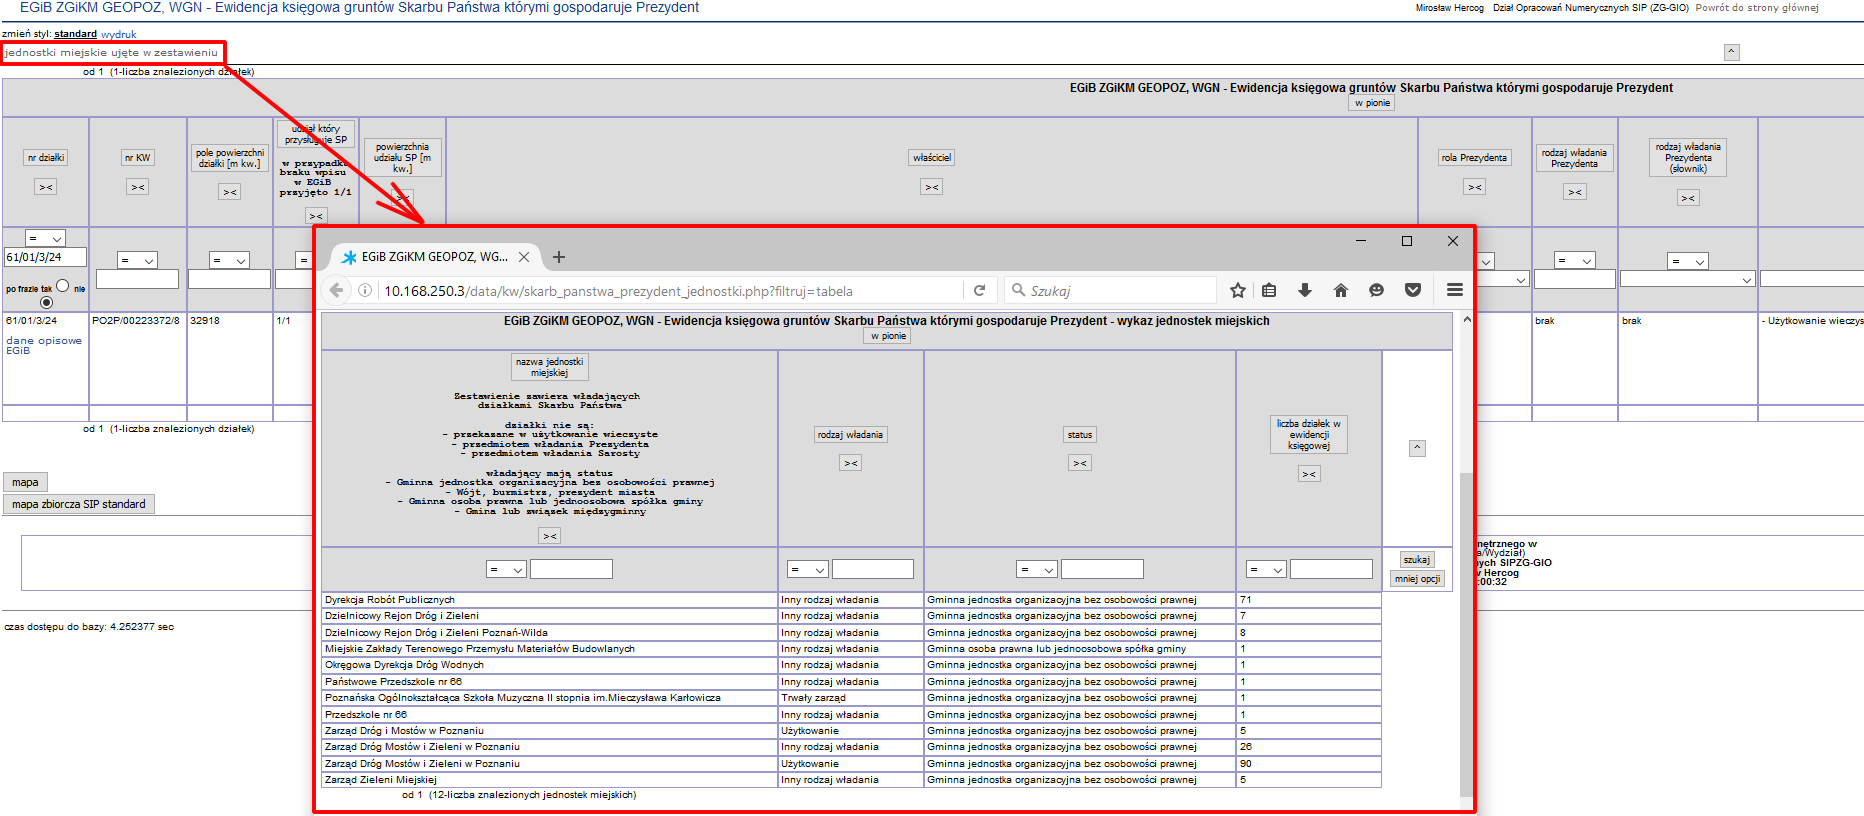Expand operator dropdown for 'liczba działek' filter
Viewport: 1864px width, 816px height.
coord(1266,569)
